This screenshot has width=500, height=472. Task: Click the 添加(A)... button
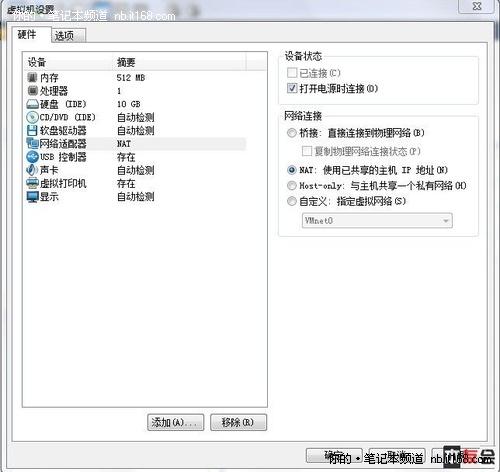(175, 423)
